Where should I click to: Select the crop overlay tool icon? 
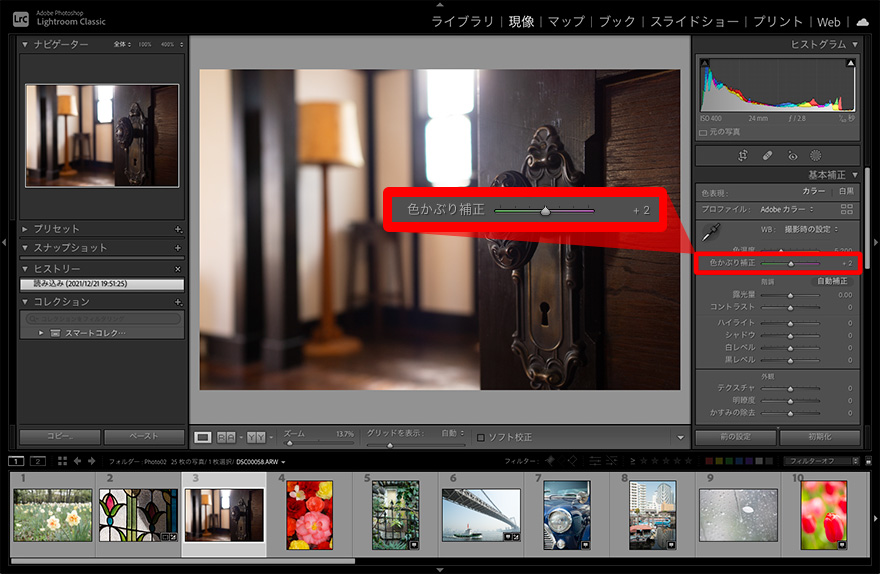click(x=743, y=156)
